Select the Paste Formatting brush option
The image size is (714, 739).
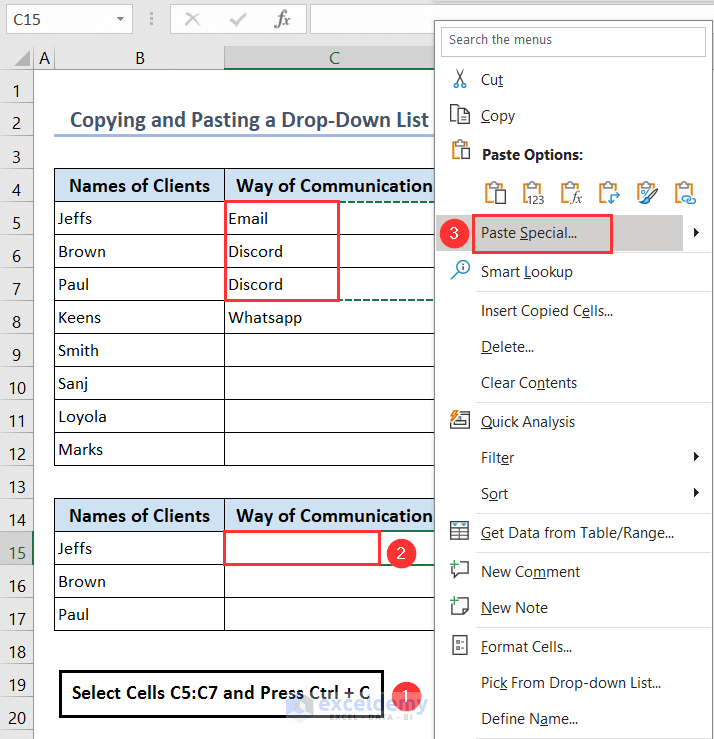[x=647, y=192]
